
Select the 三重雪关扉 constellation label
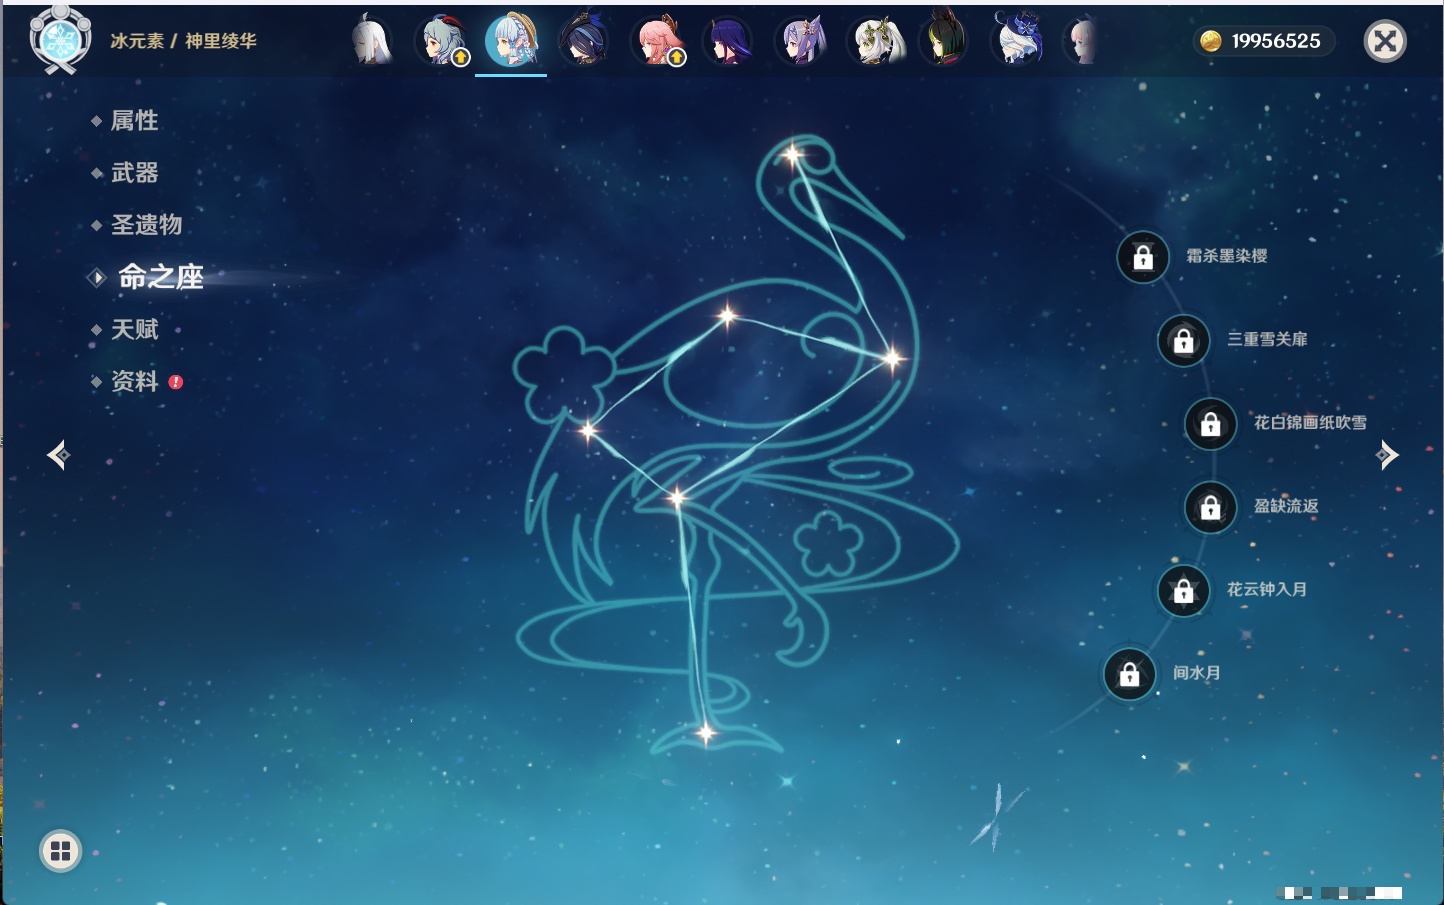(1267, 339)
